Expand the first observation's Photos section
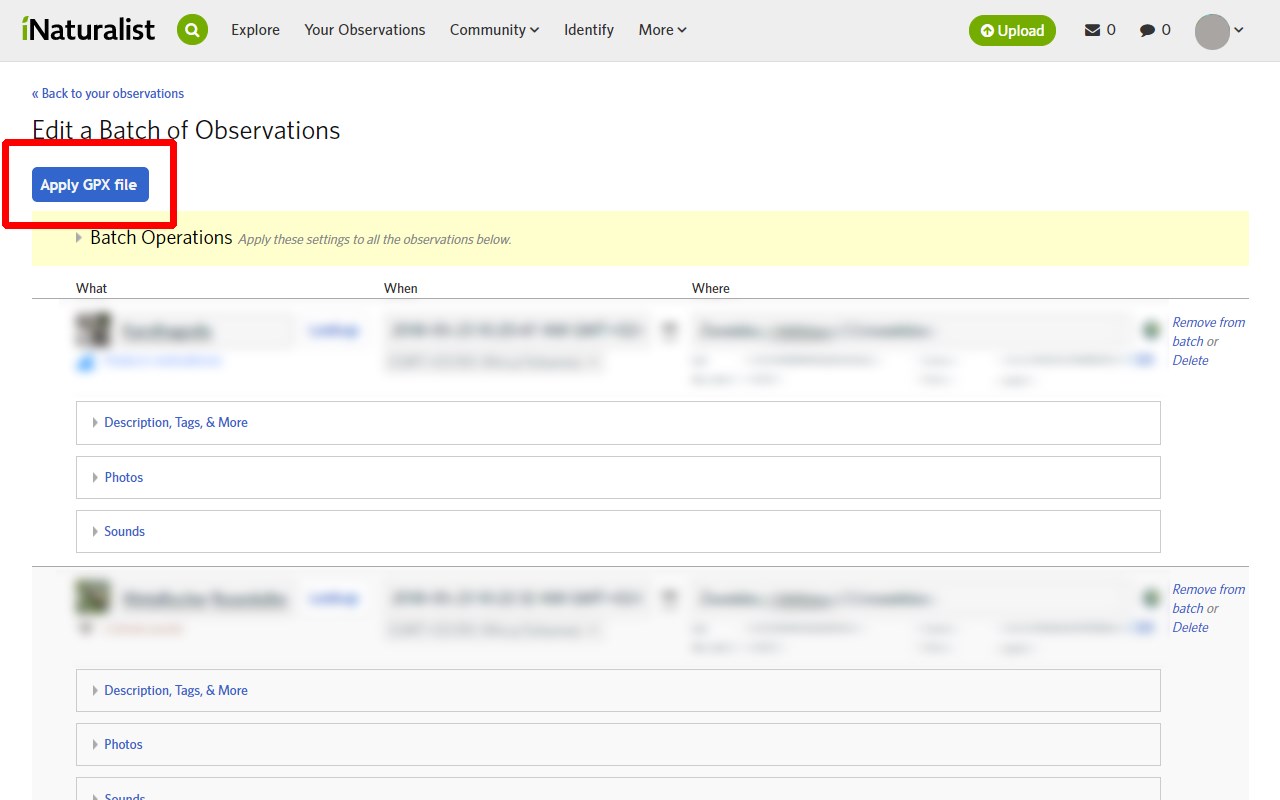 click(x=123, y=478)
